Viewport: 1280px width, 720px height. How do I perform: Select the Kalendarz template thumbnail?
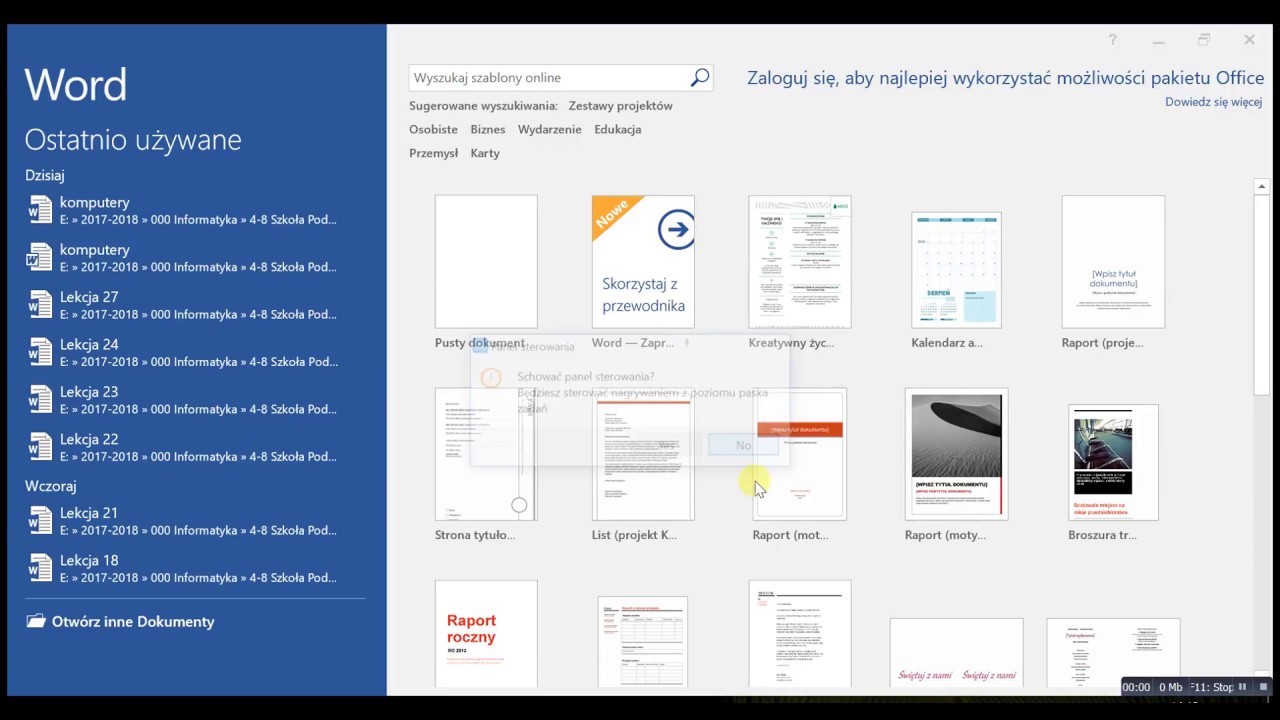956,270
